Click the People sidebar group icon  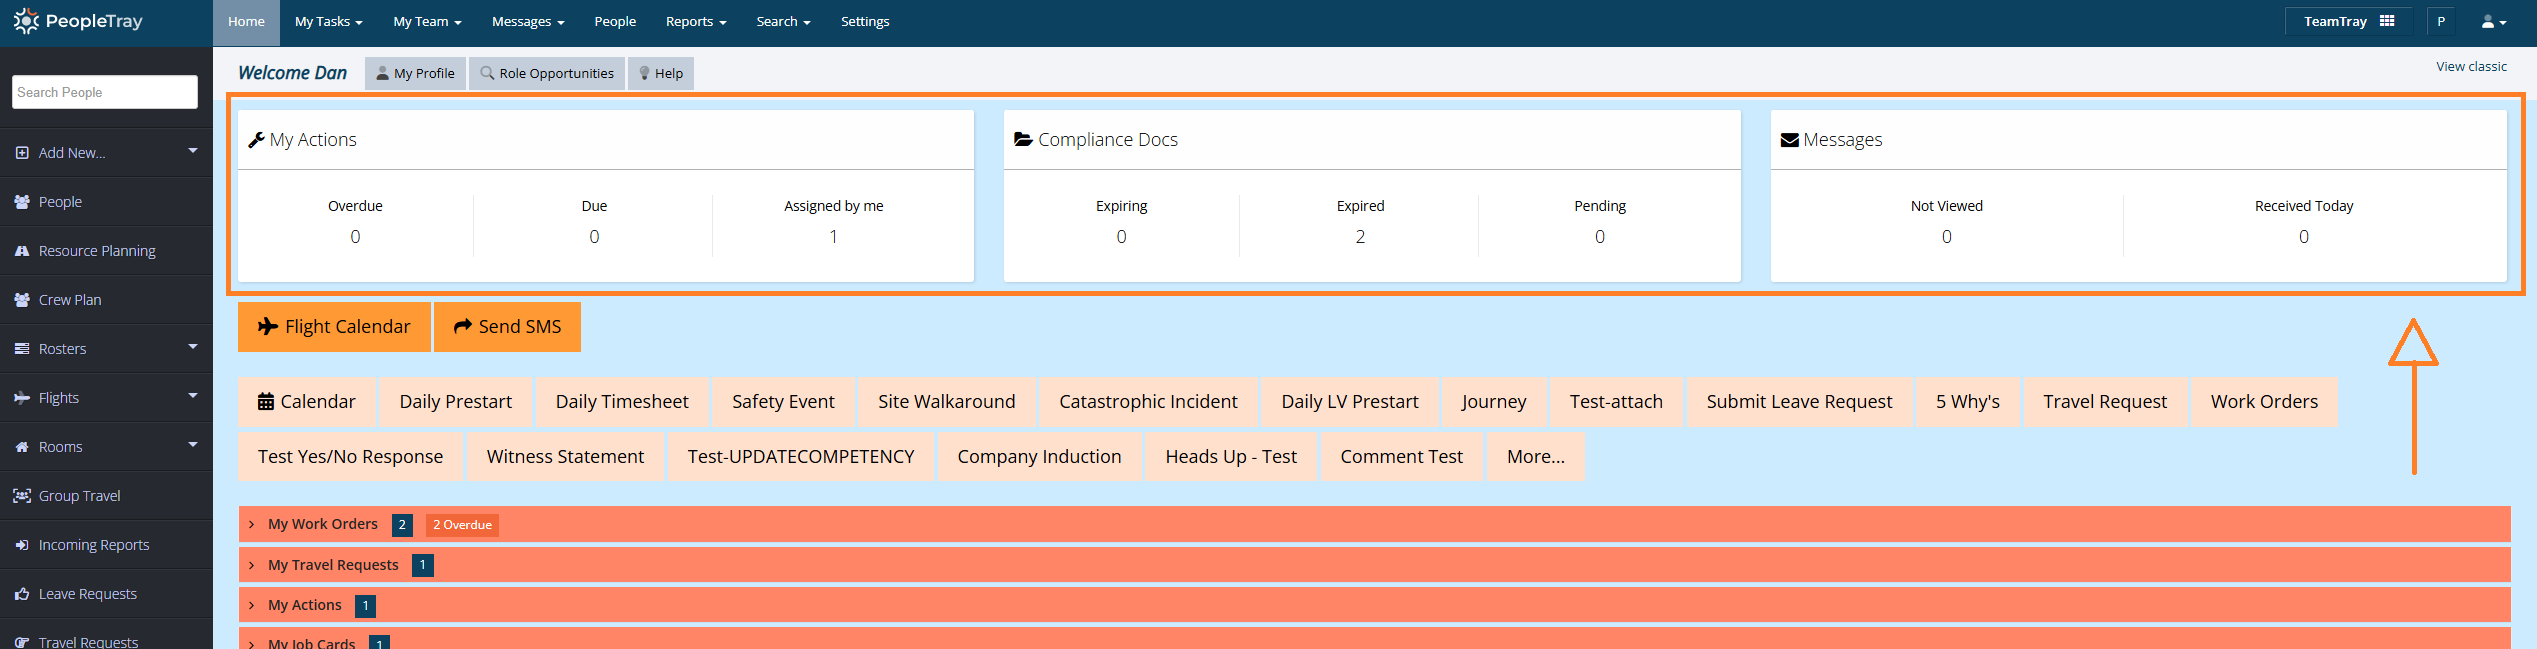point(22,202)
